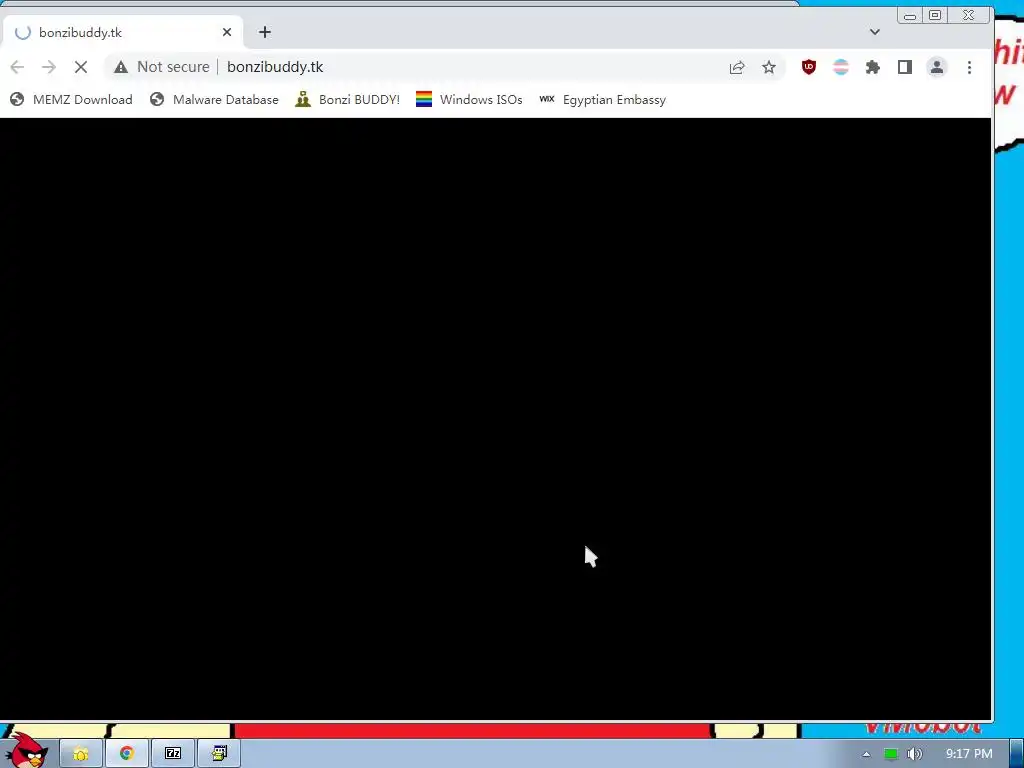Open the Extensions puzzle menu
The image size is (1024, 768).
click(x=872, y=67)
